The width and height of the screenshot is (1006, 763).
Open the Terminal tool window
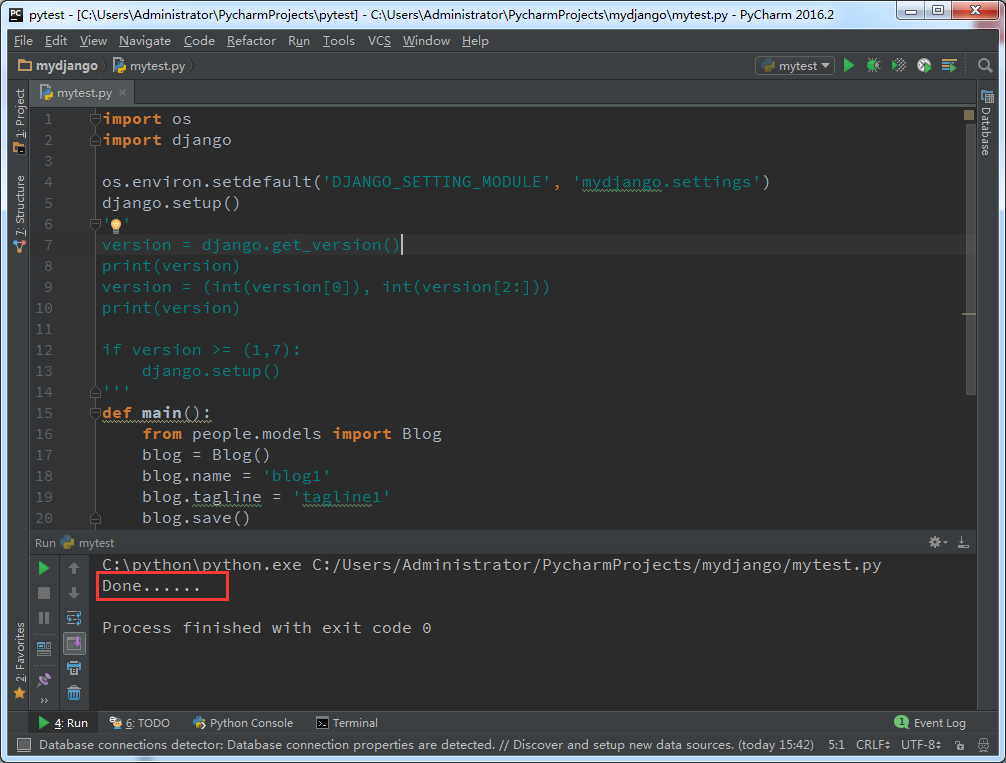click(347, 723)
